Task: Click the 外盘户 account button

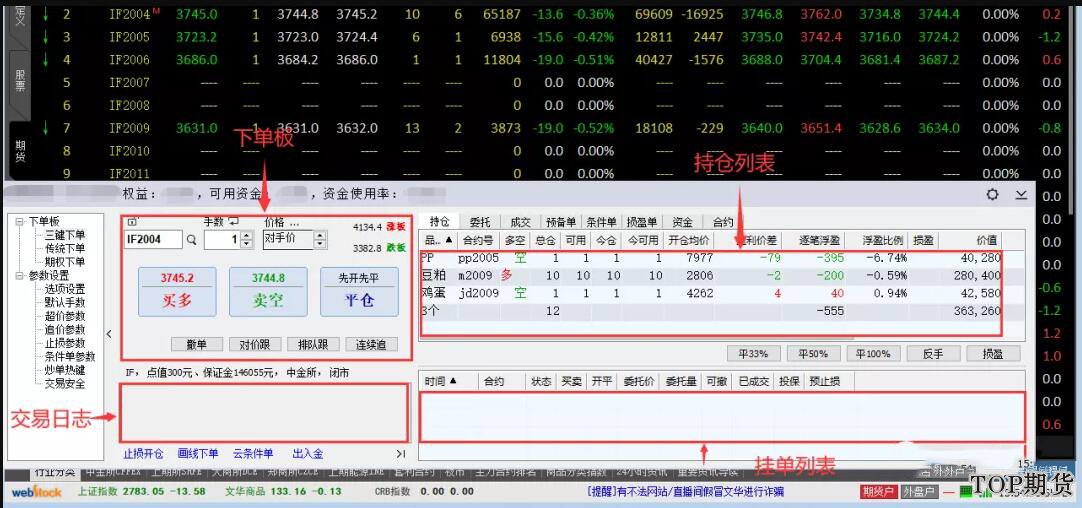Action: [x=920, y=492]
